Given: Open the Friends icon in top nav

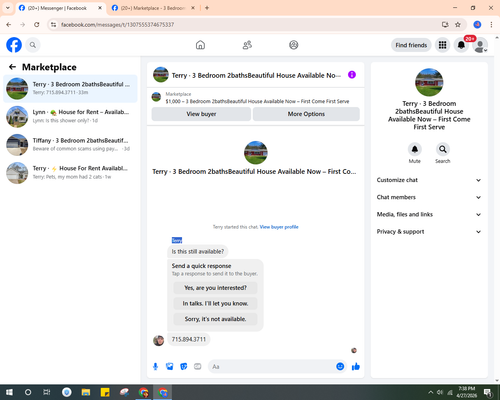Looking at the screenshot, I should pos(247,45).
